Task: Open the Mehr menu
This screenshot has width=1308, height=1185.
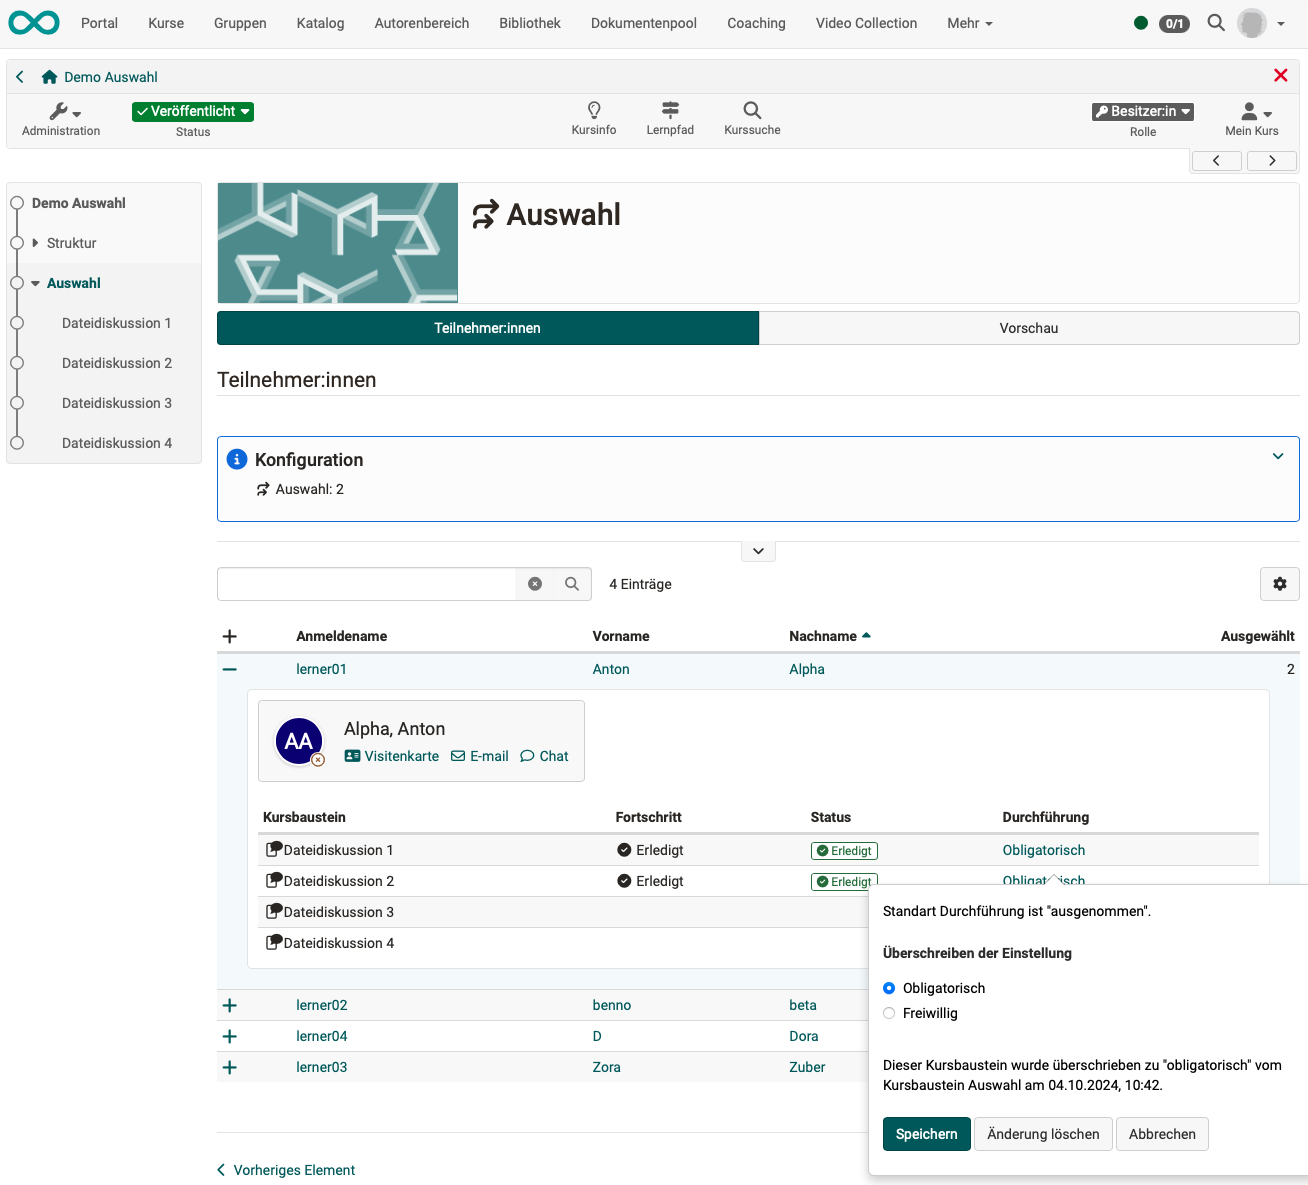Action: [969, 23]
